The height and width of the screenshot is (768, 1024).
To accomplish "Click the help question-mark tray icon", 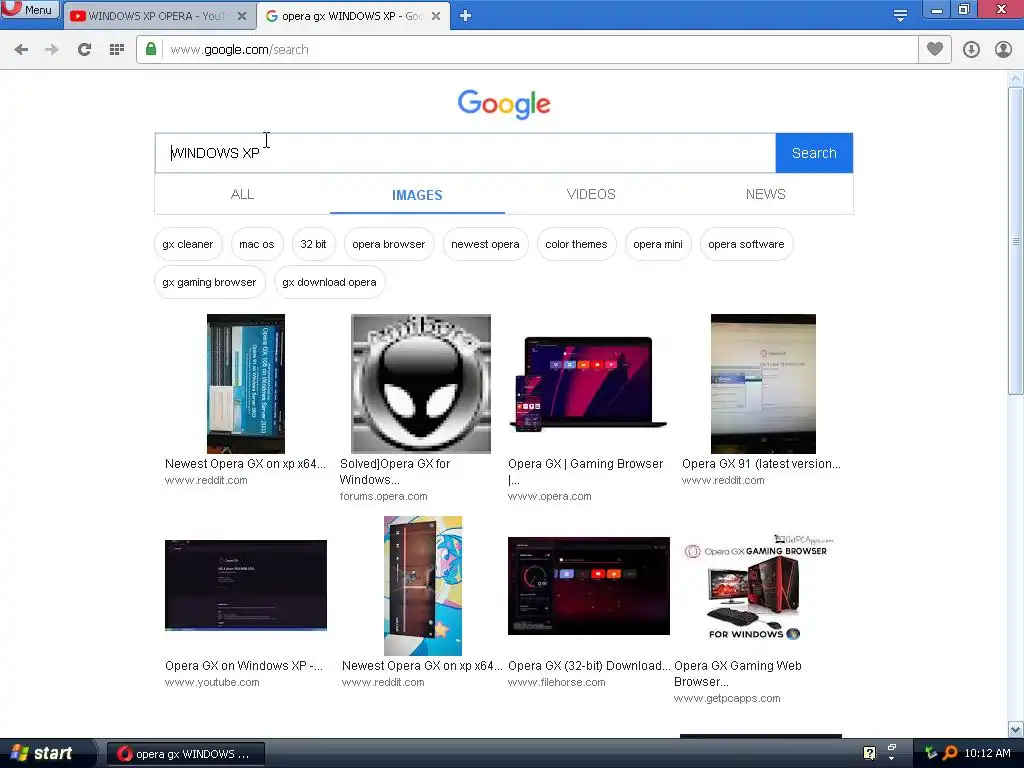I will (869, 753).
